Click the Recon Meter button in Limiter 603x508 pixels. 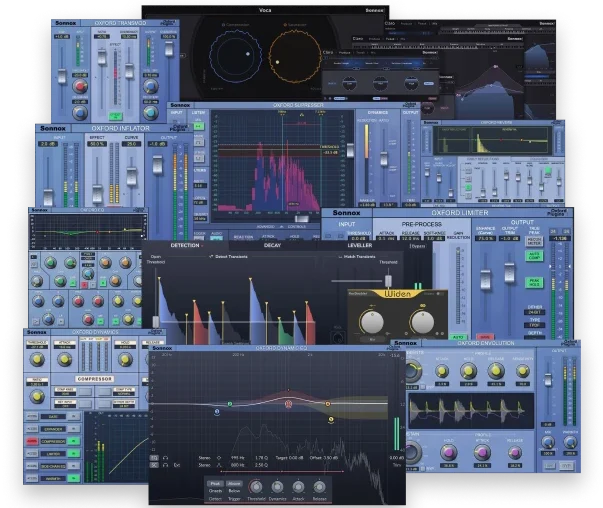pos(534,241)
